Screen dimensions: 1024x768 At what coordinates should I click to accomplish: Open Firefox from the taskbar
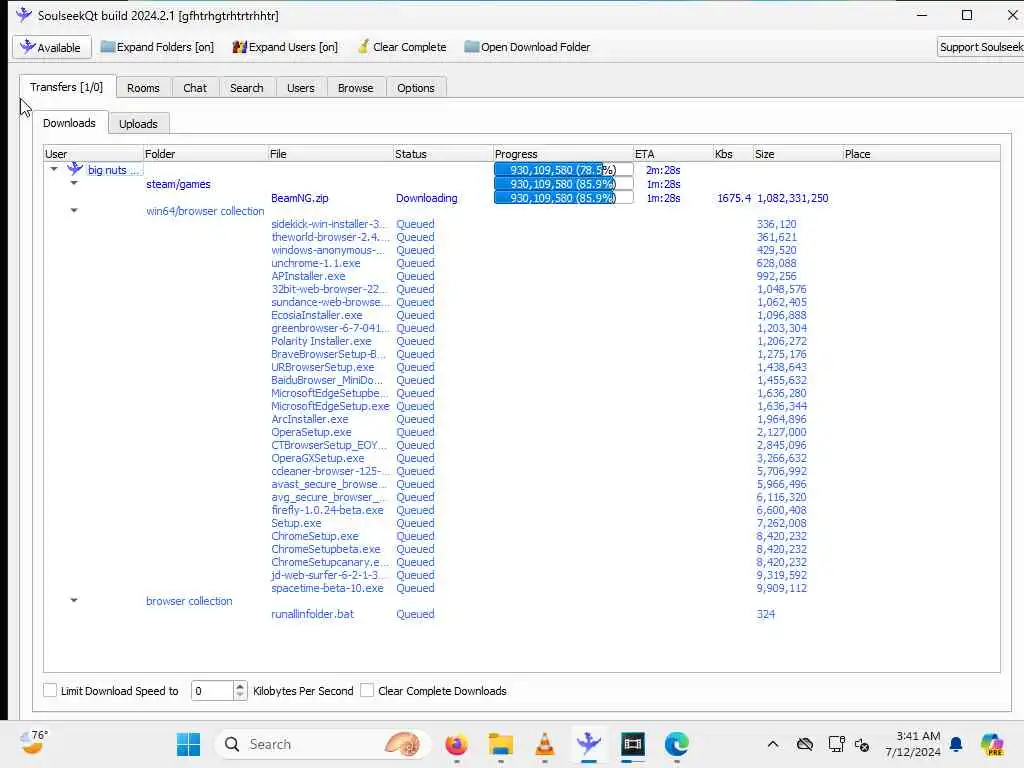click(456, 744)
